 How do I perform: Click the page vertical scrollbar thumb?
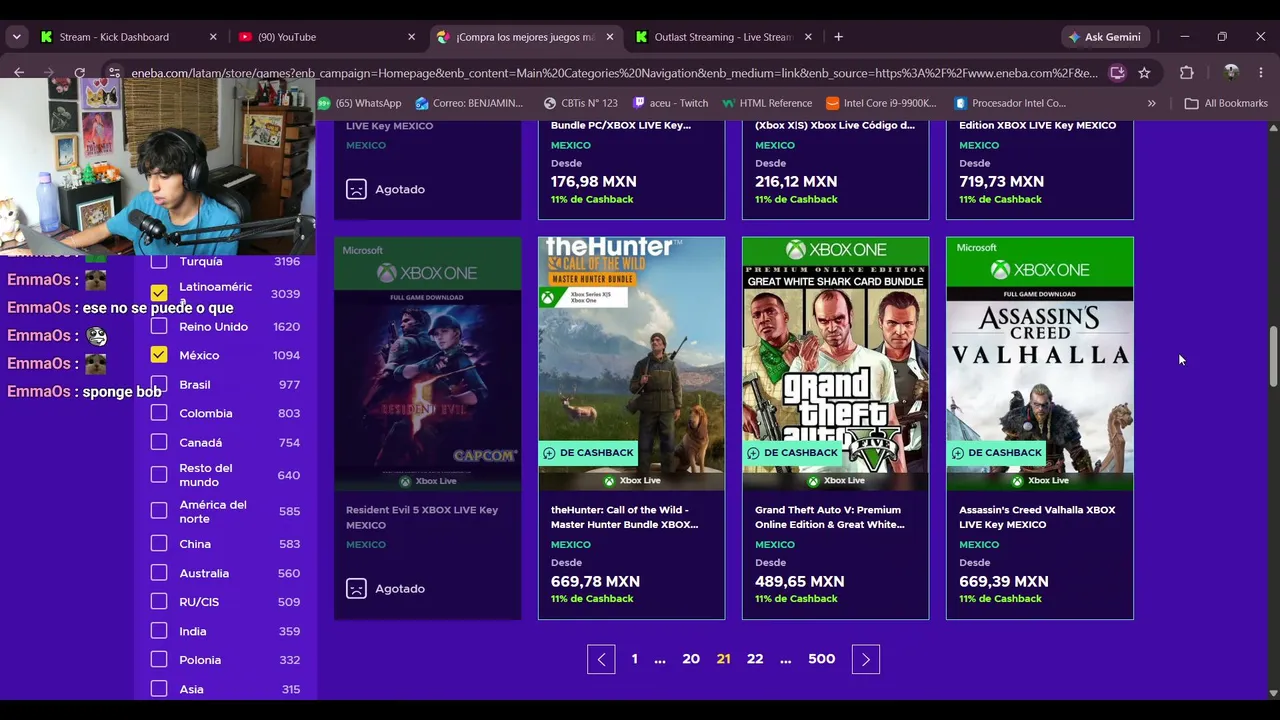click(1273, 356)
